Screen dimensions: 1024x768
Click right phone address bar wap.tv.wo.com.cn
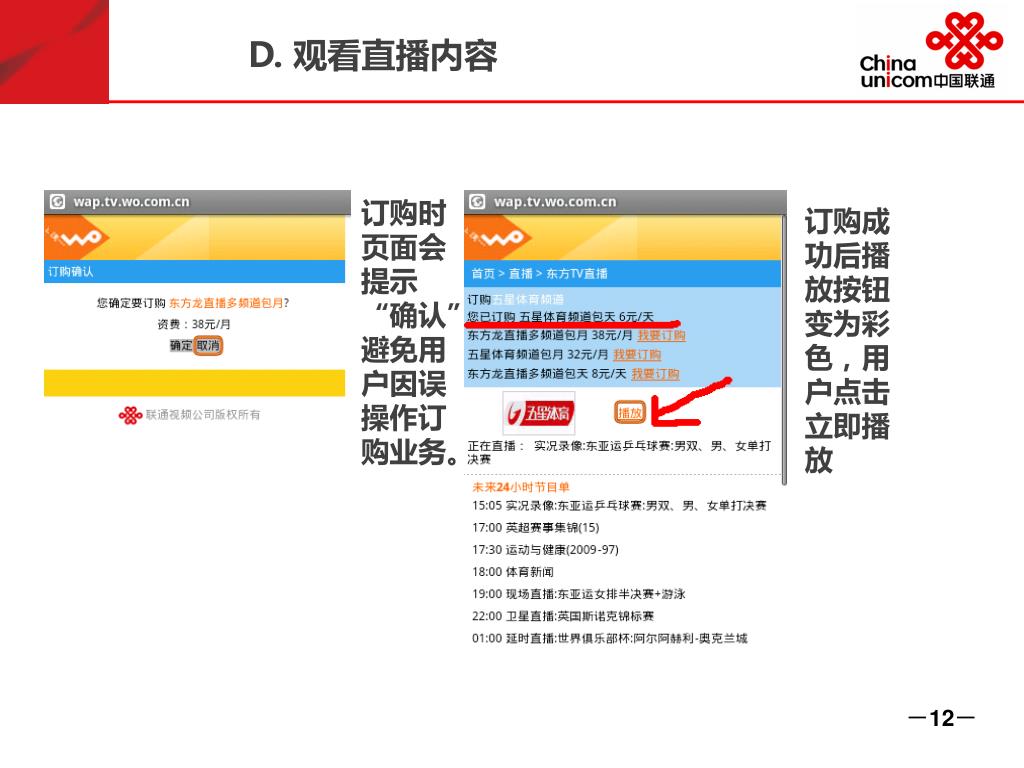click(625, 201)
